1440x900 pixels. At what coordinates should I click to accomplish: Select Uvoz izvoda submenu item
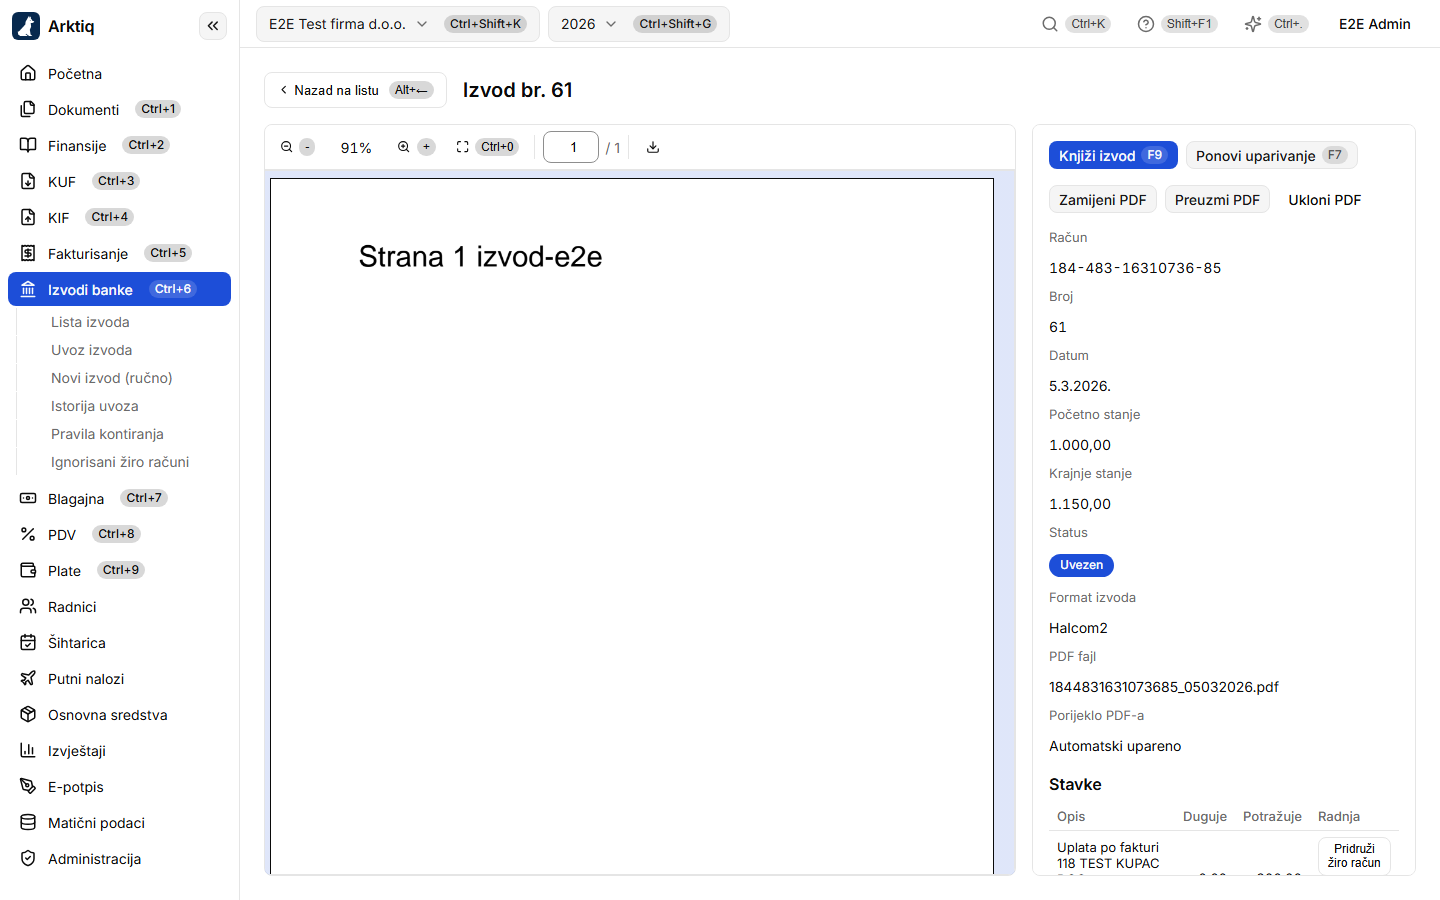coord(92,350)
